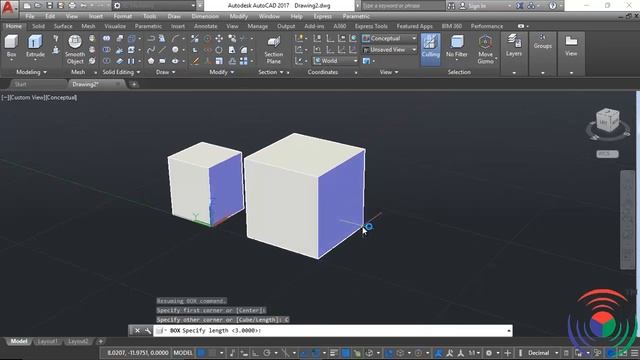Viewport: 640px width, 360px height.
Task: Open the Dimension menu
Action: 205,16
